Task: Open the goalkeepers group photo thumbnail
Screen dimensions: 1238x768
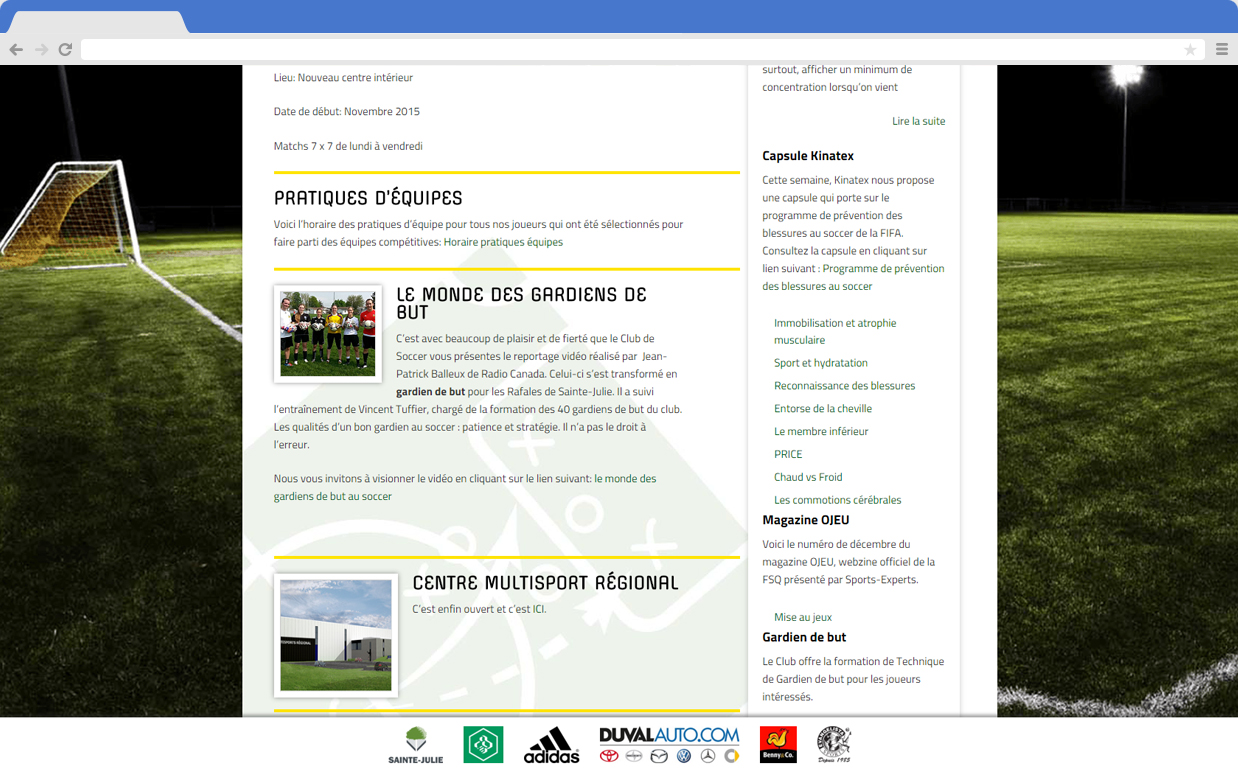Action: coord(328,334)
